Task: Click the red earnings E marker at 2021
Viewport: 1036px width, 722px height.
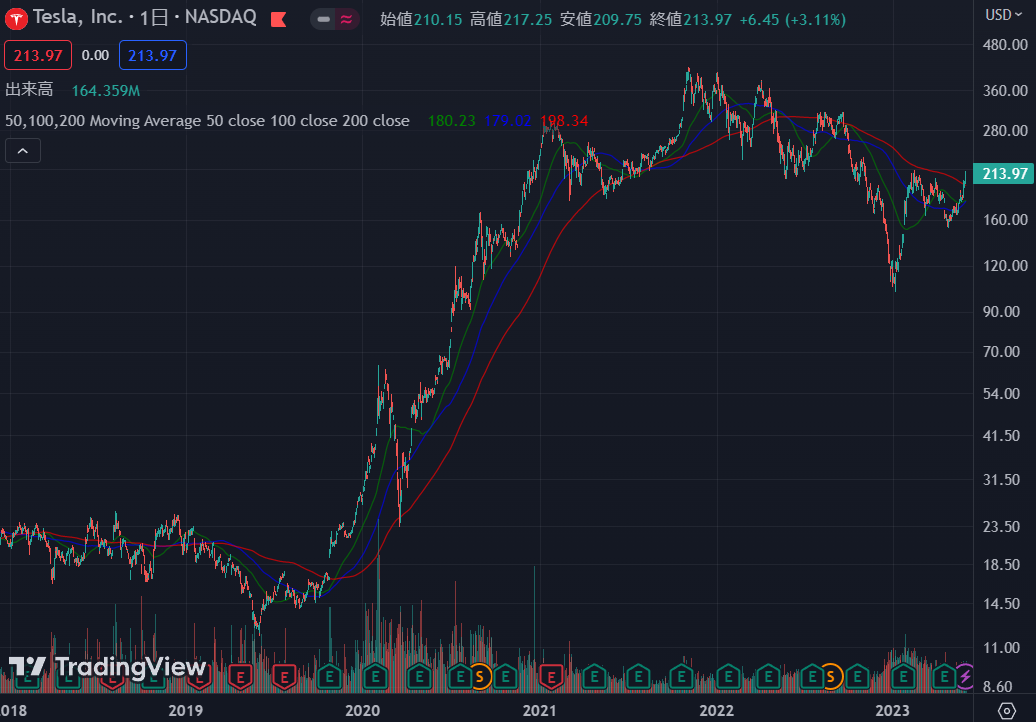Action: [550, 676]
